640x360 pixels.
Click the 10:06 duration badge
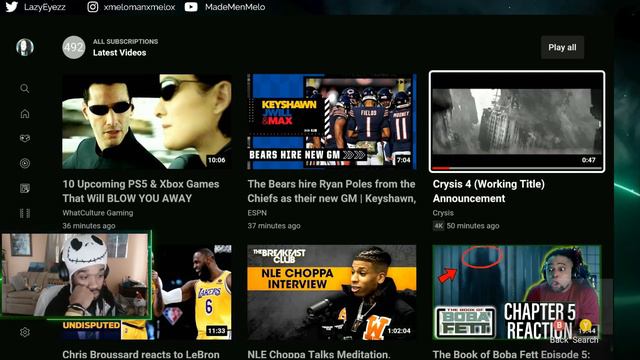(216, 160)
